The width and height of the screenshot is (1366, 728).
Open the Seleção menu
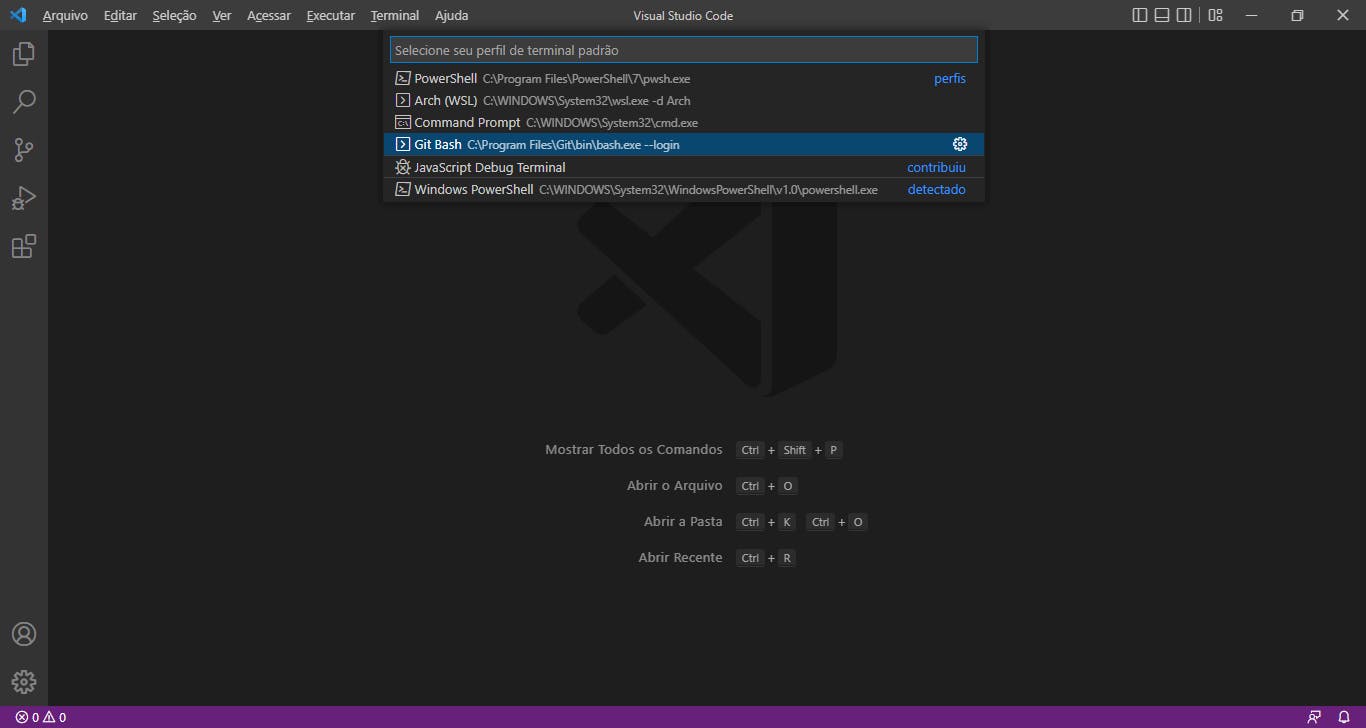coord(174,15)
